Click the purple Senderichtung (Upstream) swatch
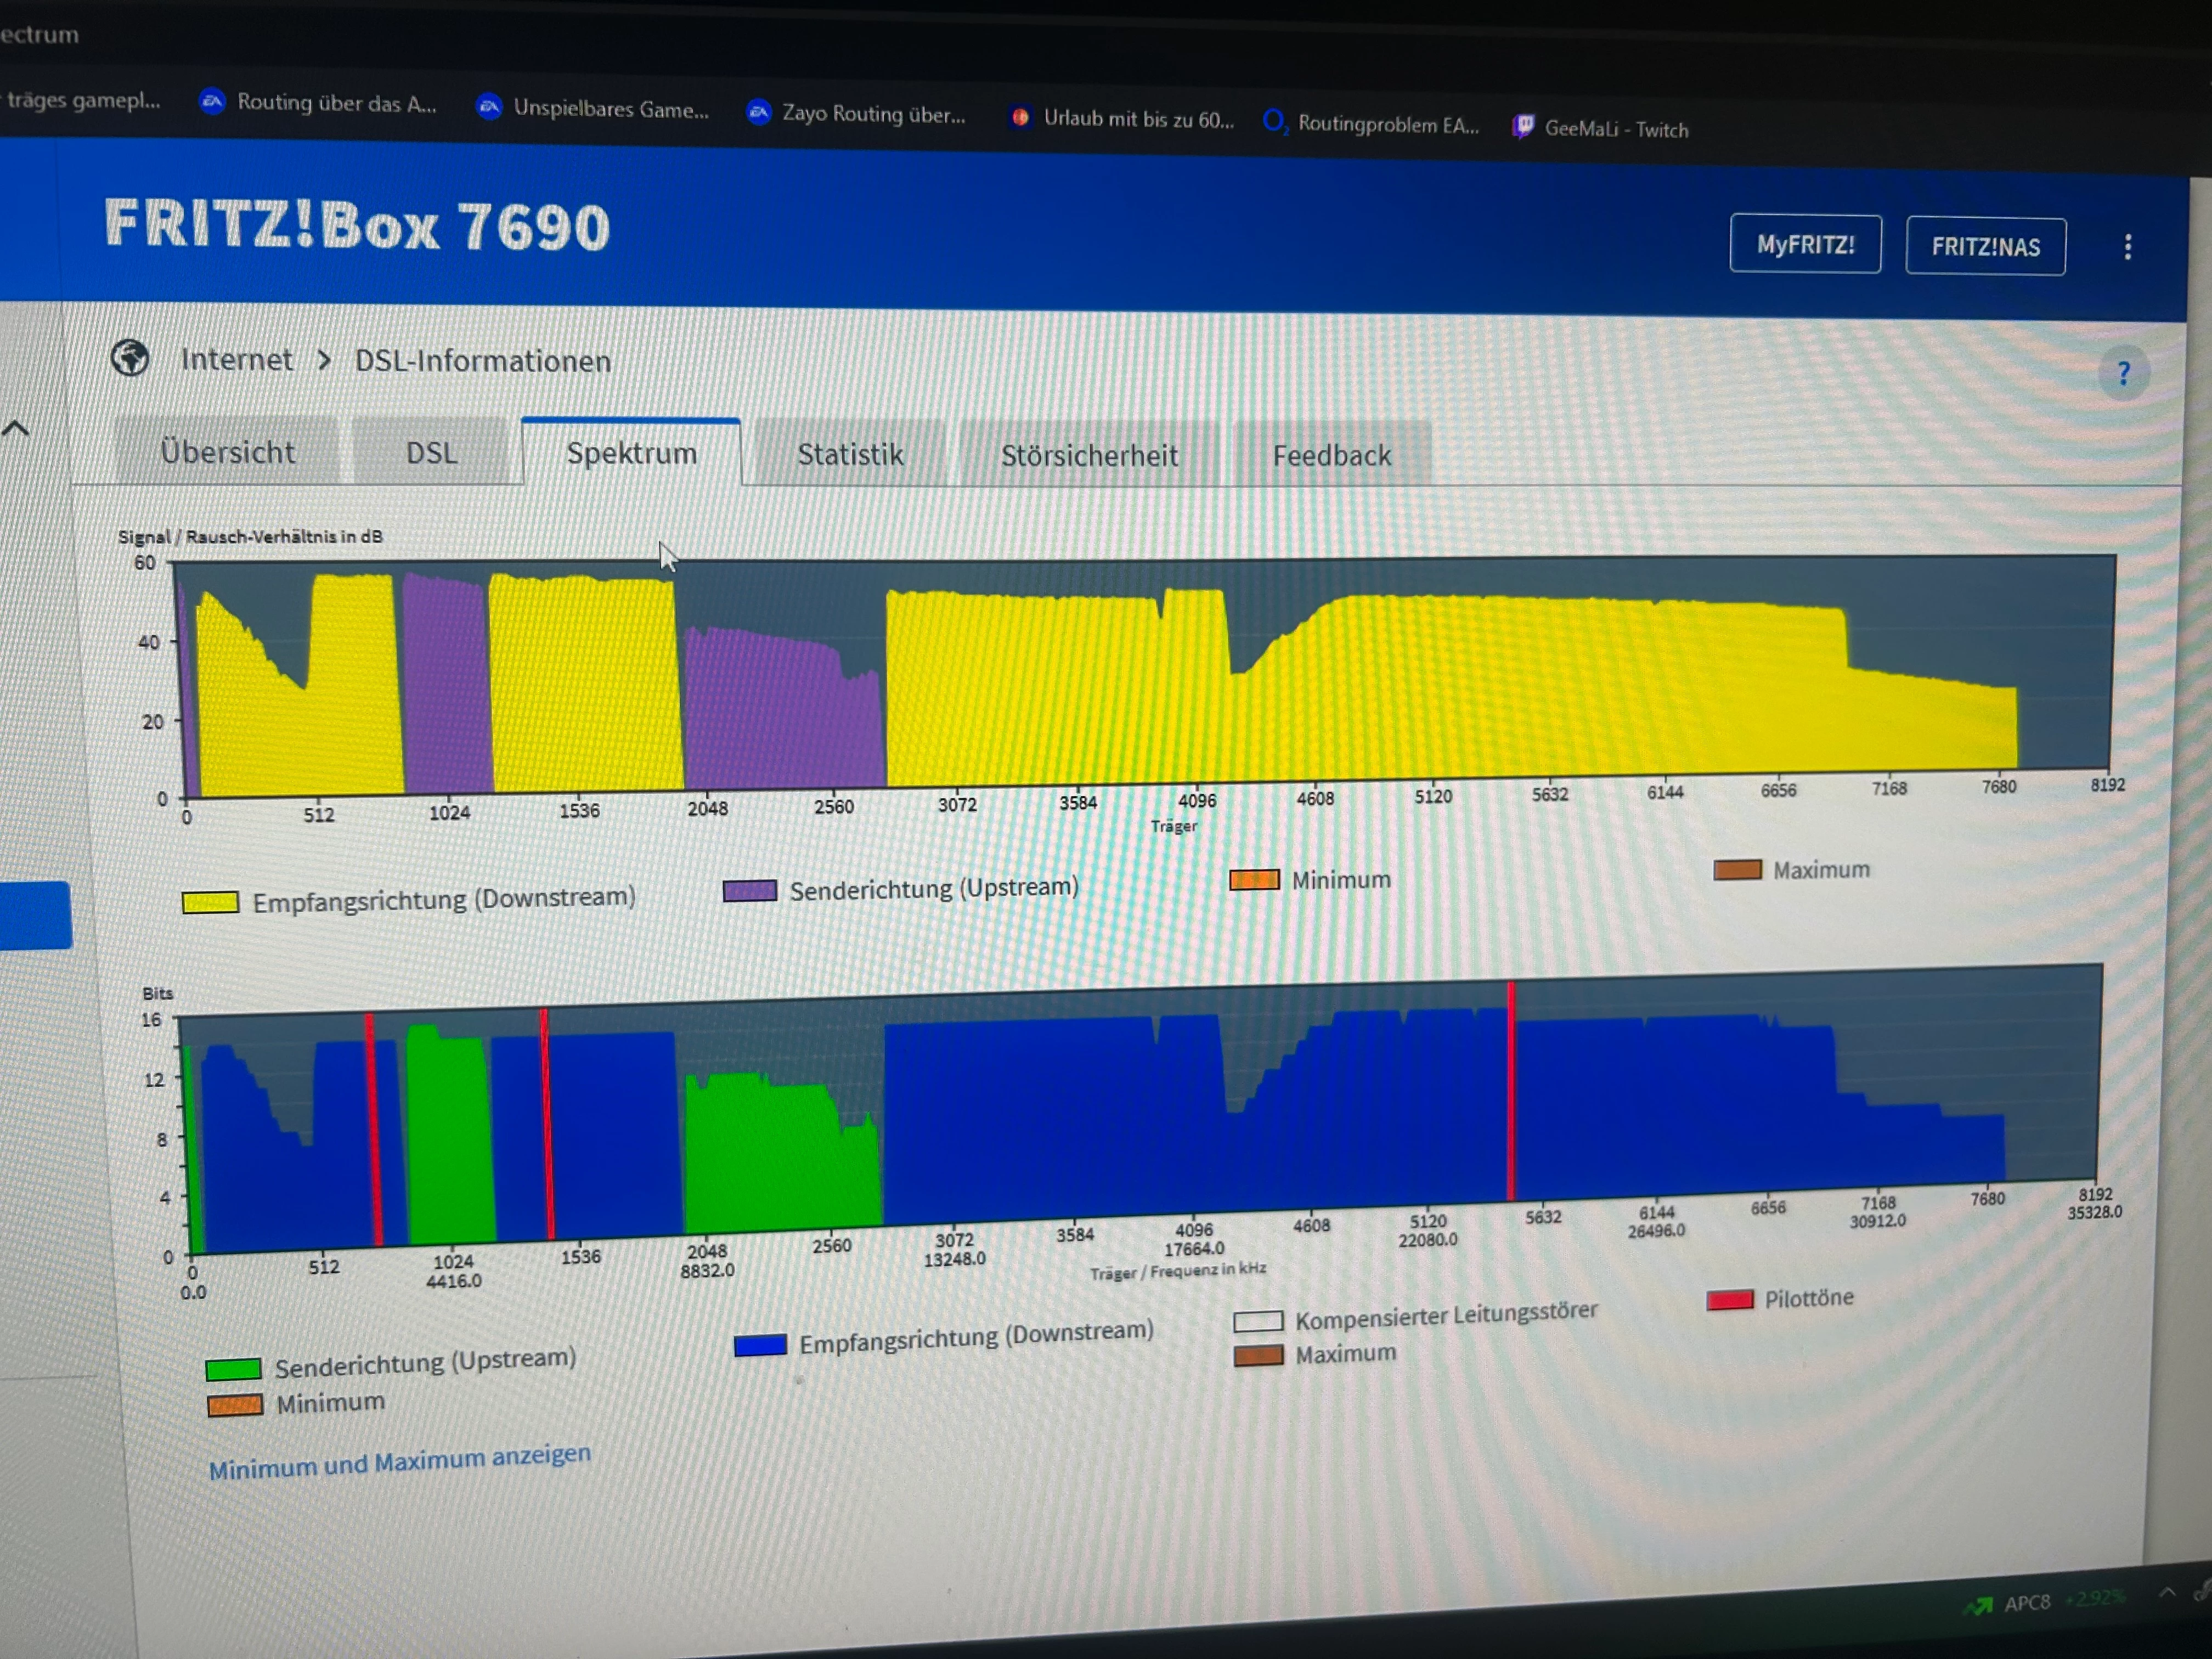Viewport: 2212px width, 1659px height. [x=750, y=890]
